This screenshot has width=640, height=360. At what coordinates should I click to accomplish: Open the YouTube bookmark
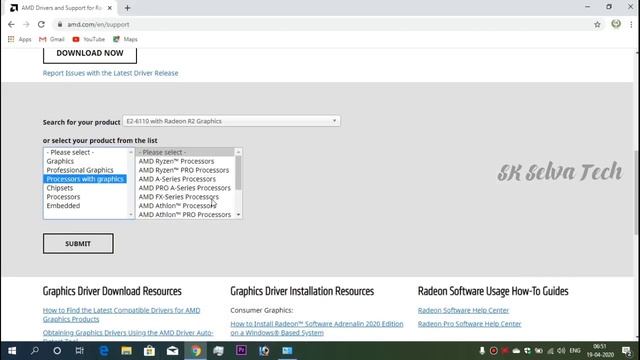tap(89, 39)
